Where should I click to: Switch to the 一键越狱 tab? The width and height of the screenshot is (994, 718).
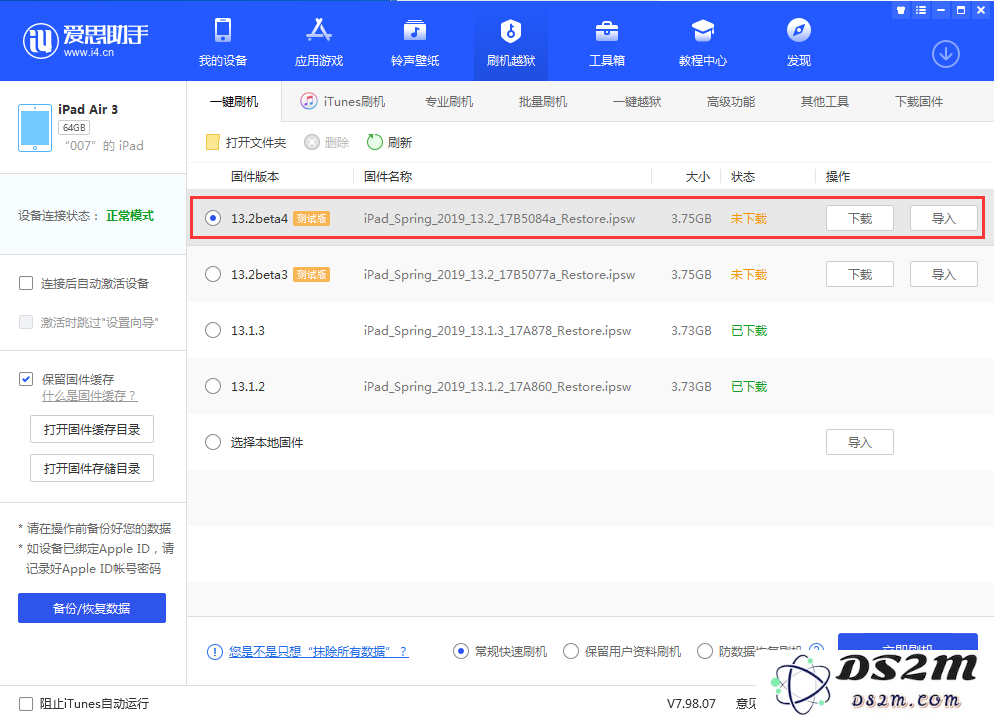click(x=636, y=101)
